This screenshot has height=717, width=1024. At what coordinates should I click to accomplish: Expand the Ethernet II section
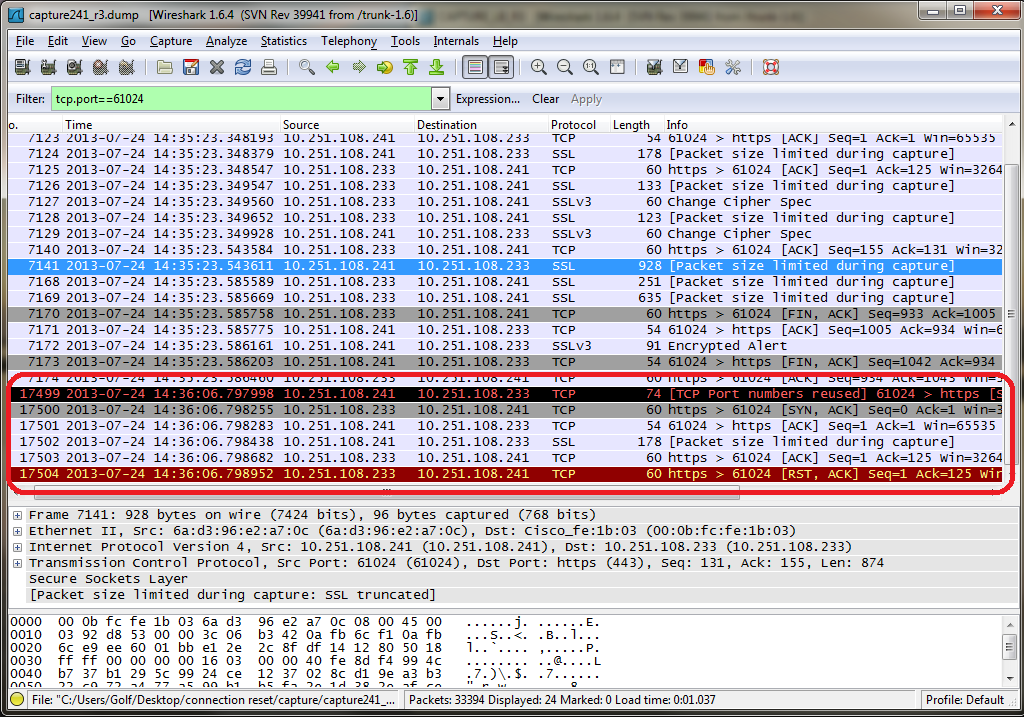point(18,531)
